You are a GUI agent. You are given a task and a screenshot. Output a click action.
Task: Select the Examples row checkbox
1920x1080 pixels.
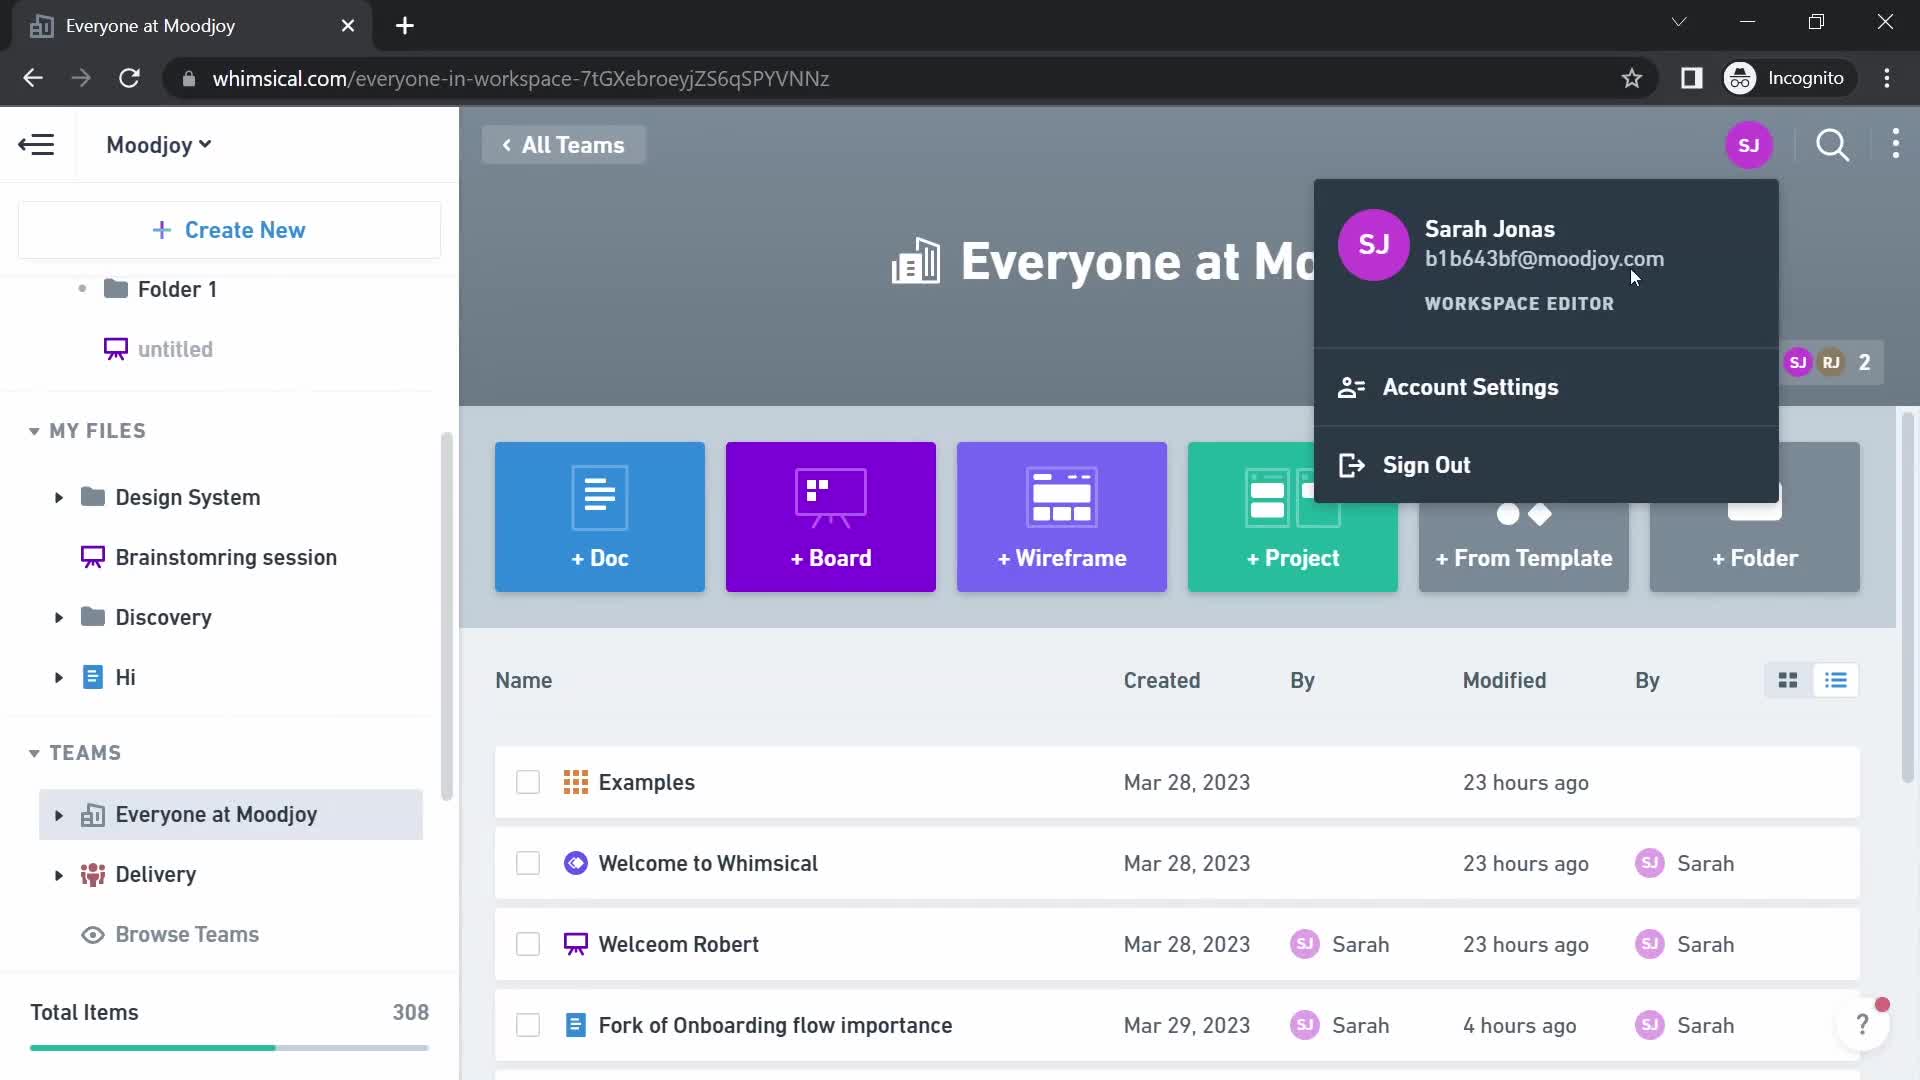tap(528, 782)
